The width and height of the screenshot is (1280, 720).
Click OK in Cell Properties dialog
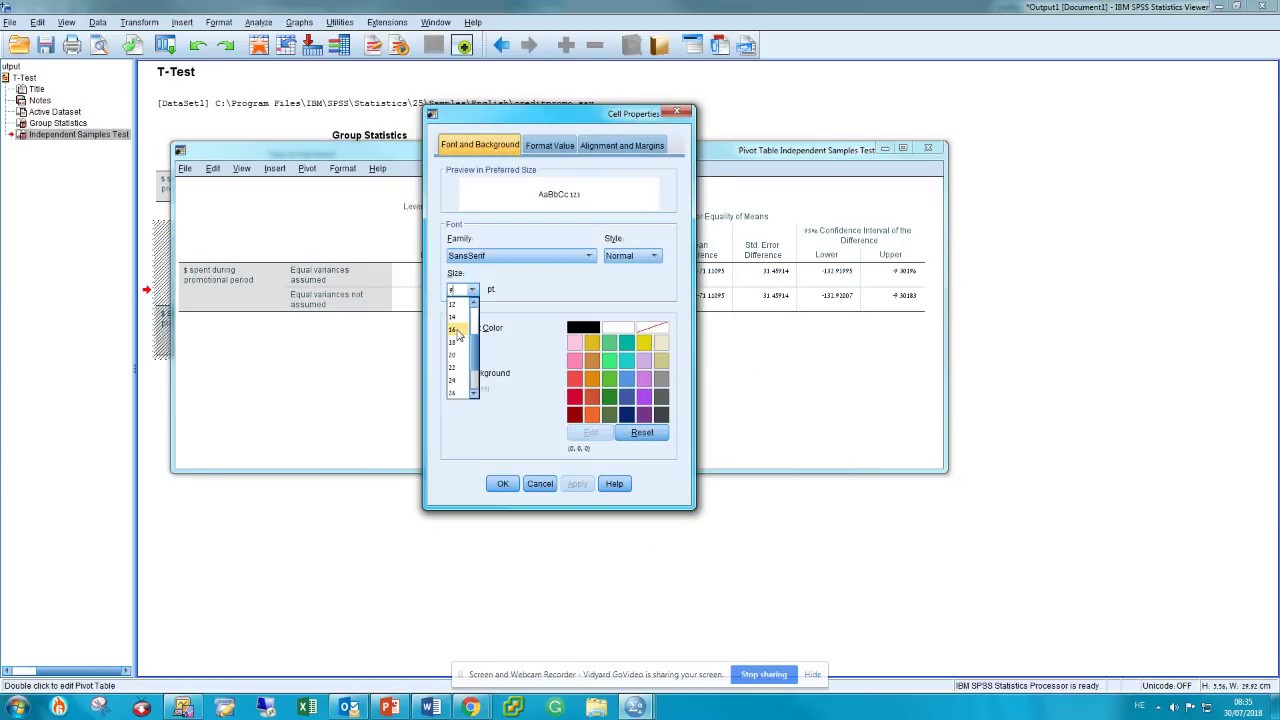(x=503, y=484)
